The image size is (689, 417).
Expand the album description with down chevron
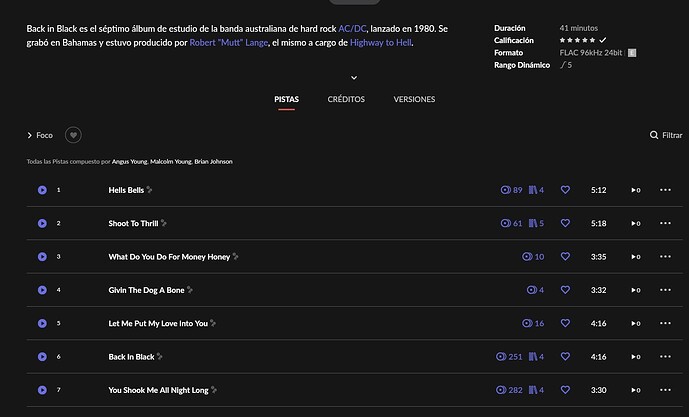(x=354, y=78)
